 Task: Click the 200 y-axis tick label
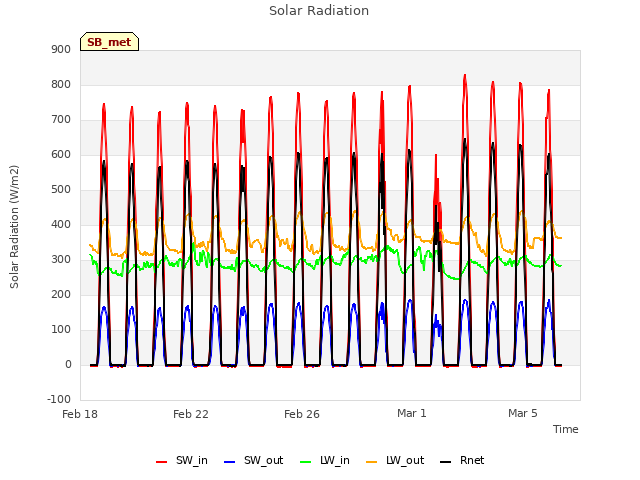pos(61,295)
